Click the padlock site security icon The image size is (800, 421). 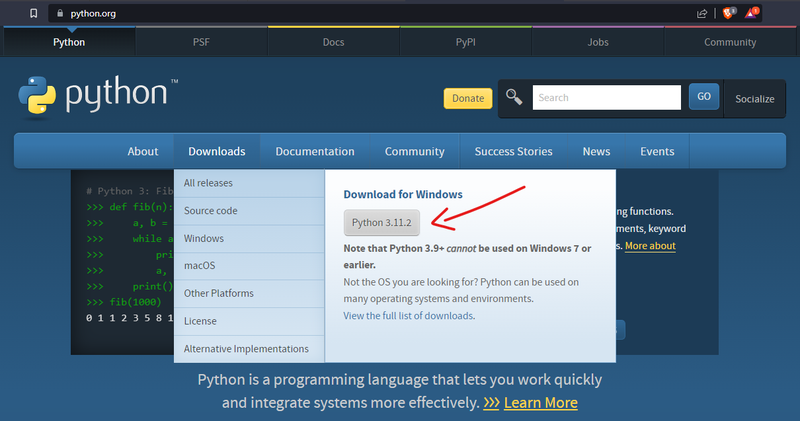[x=60, y=13]
